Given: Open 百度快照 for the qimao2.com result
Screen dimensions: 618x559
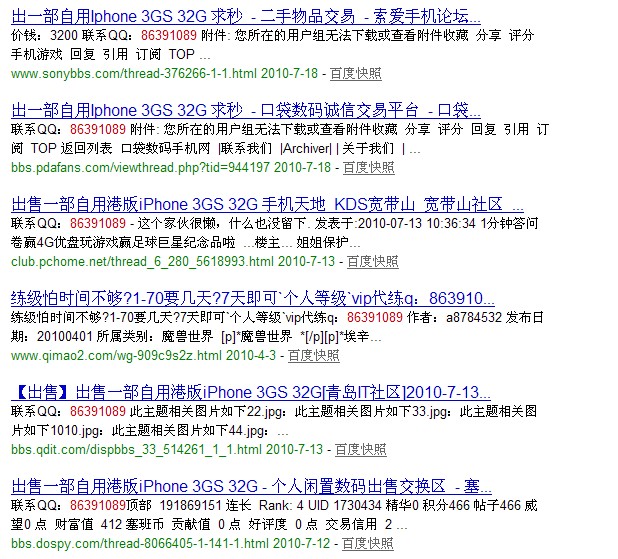Looking at the screenshot, I should click(314, 356).
